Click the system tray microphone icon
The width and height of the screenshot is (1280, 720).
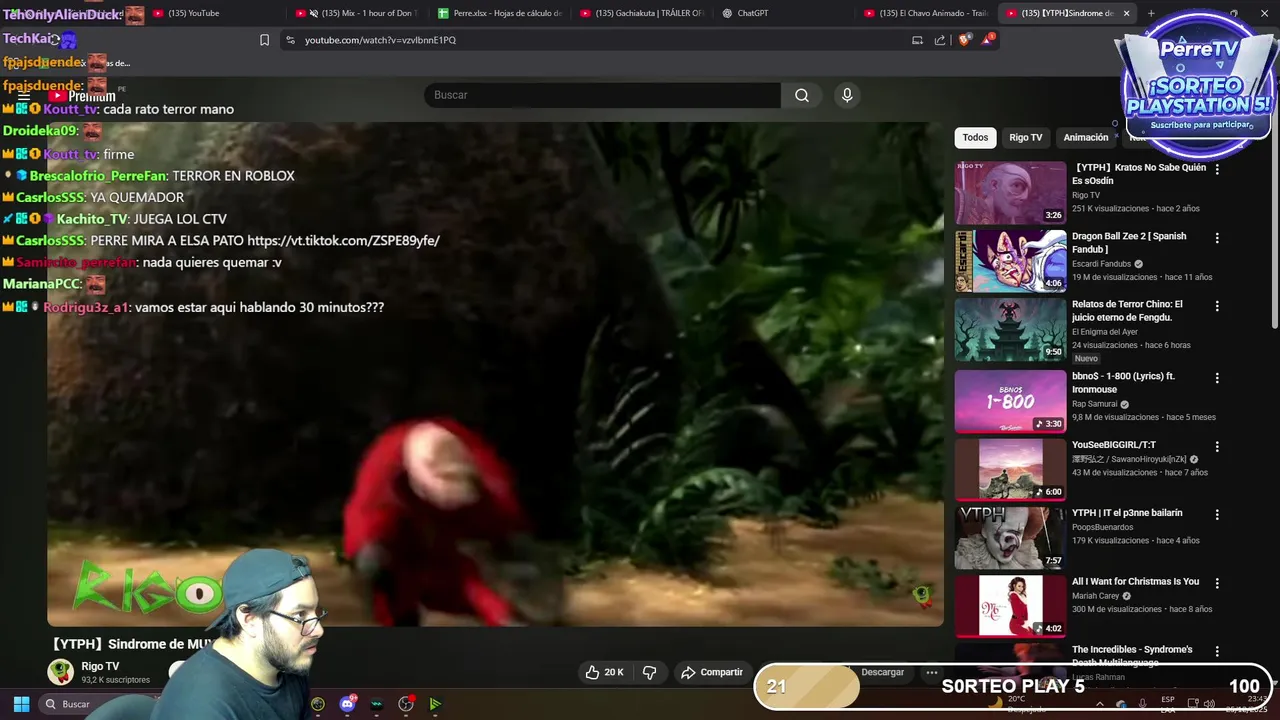pos(1143,704)
